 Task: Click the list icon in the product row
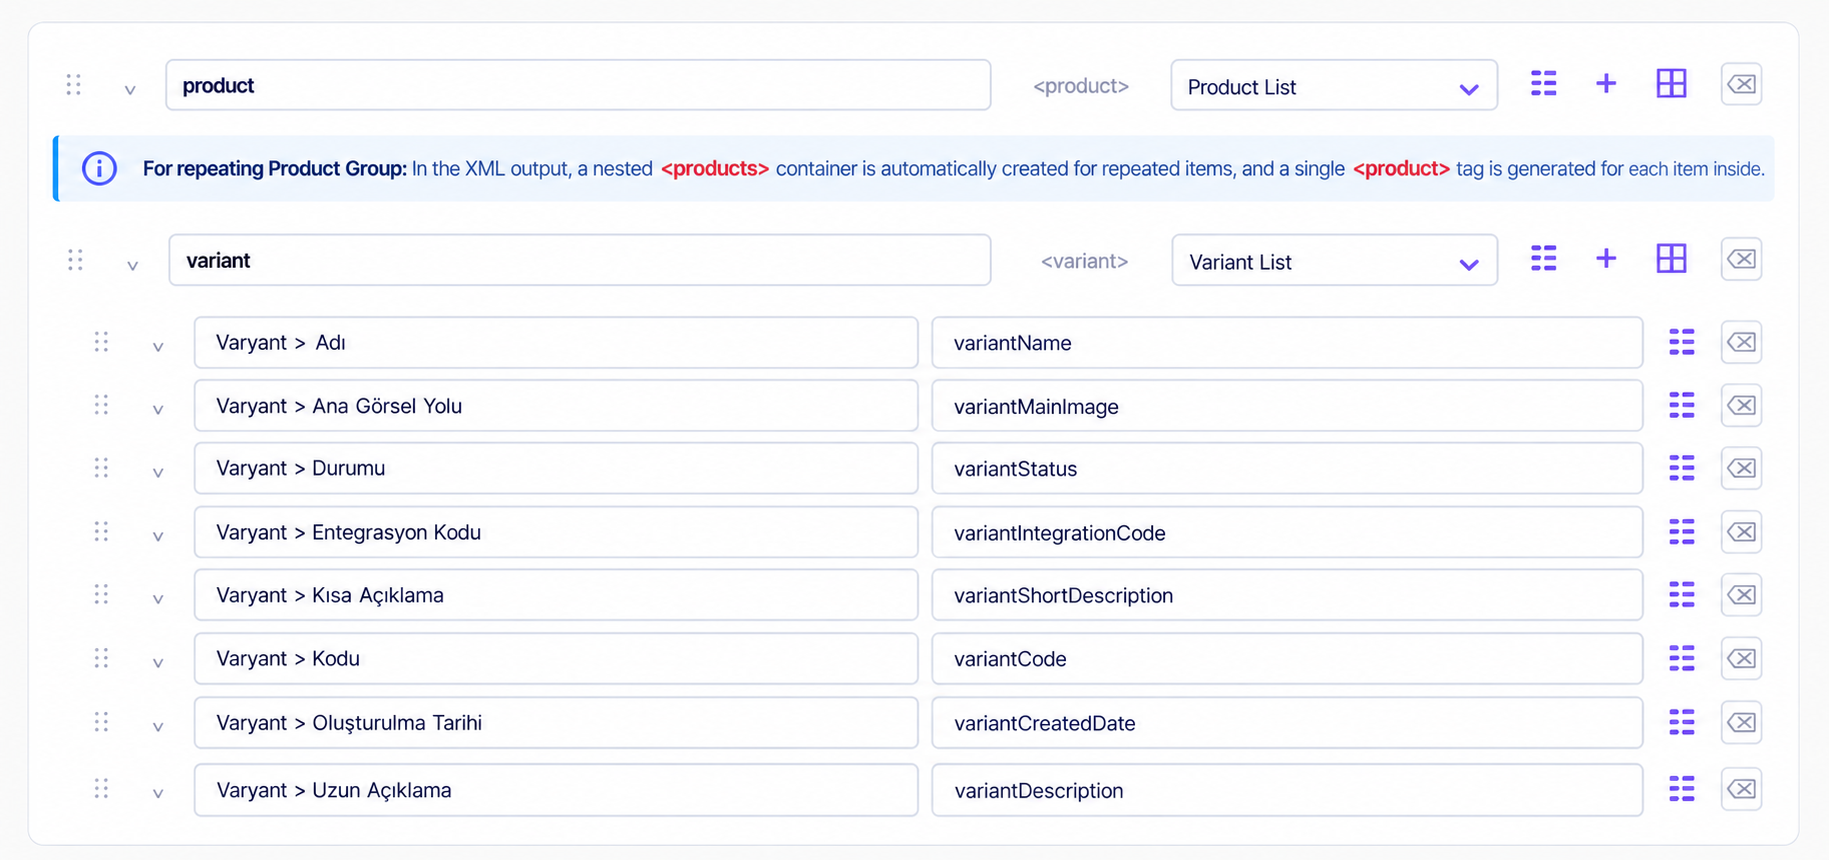pos(1543,84)
